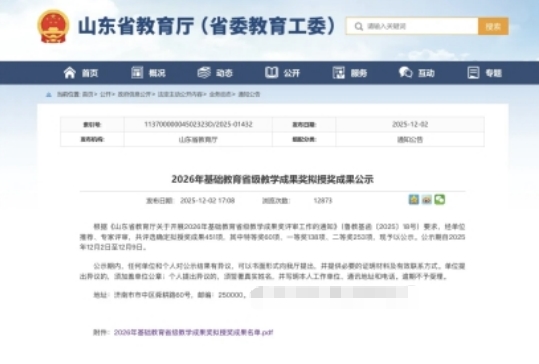Open the 专题 special topics nav item
This screenshot has width=539, height=364.
(485, 73)
